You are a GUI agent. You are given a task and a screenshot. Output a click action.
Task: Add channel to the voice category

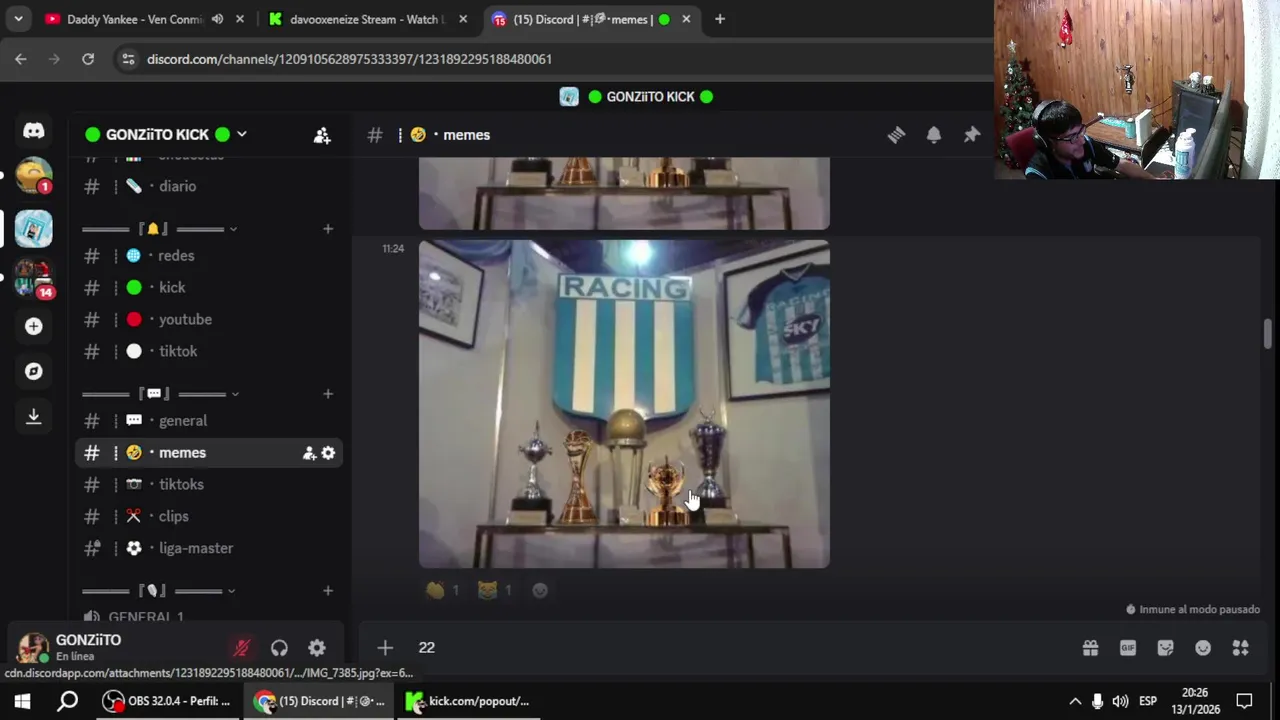pos(327,591)
